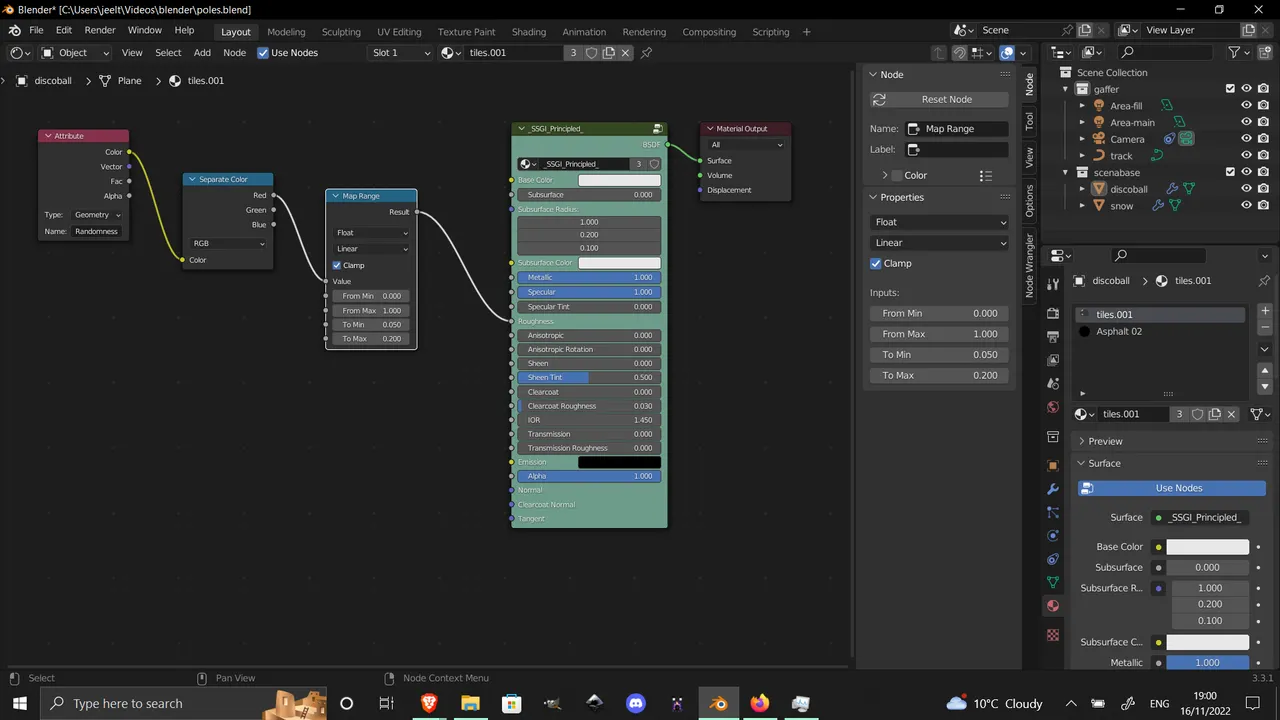
Task: Open the Tool properties tab icon
Action: pyautogui.click(x=1053, y=285)
